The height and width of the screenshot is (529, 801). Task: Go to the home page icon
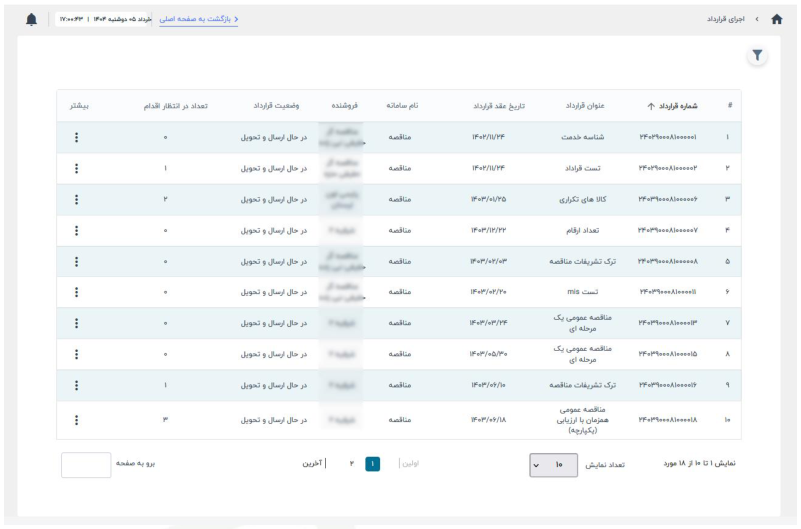click(776, 19)
